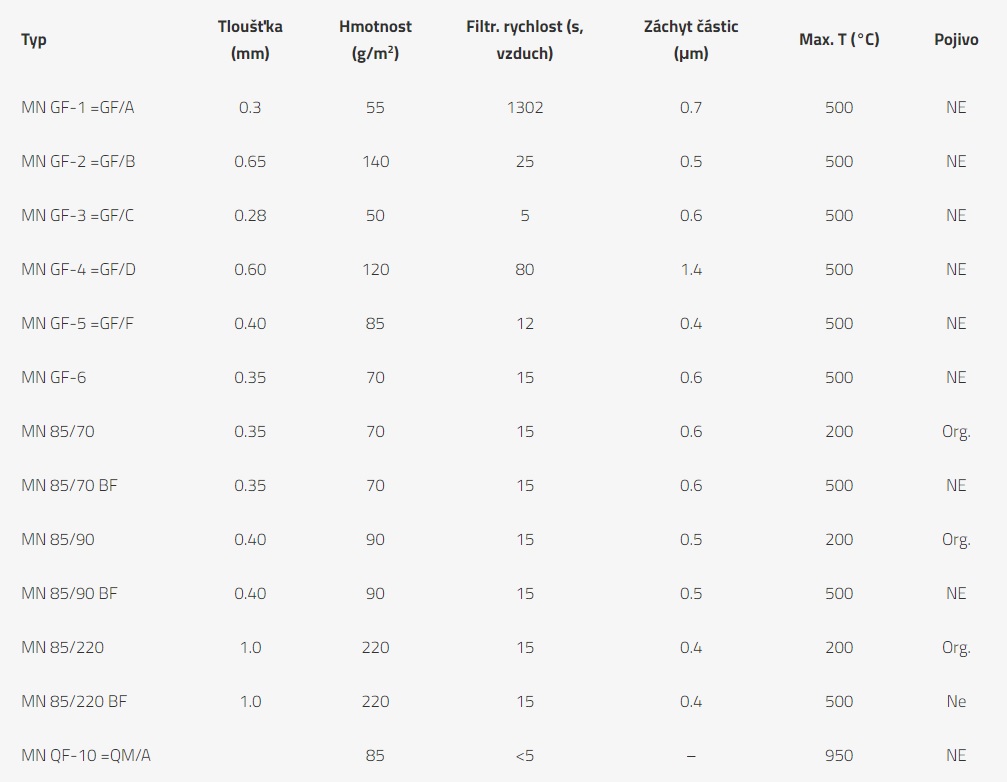Click the MN 85/90 type cell
1007x782 pixels.
58,539
